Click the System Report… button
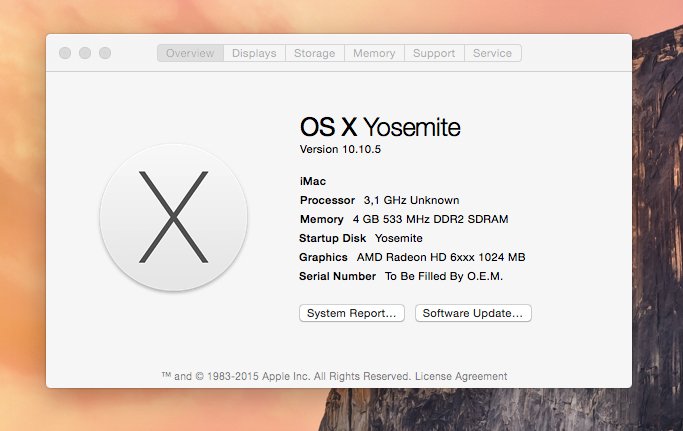 click(x=352, y=313)
